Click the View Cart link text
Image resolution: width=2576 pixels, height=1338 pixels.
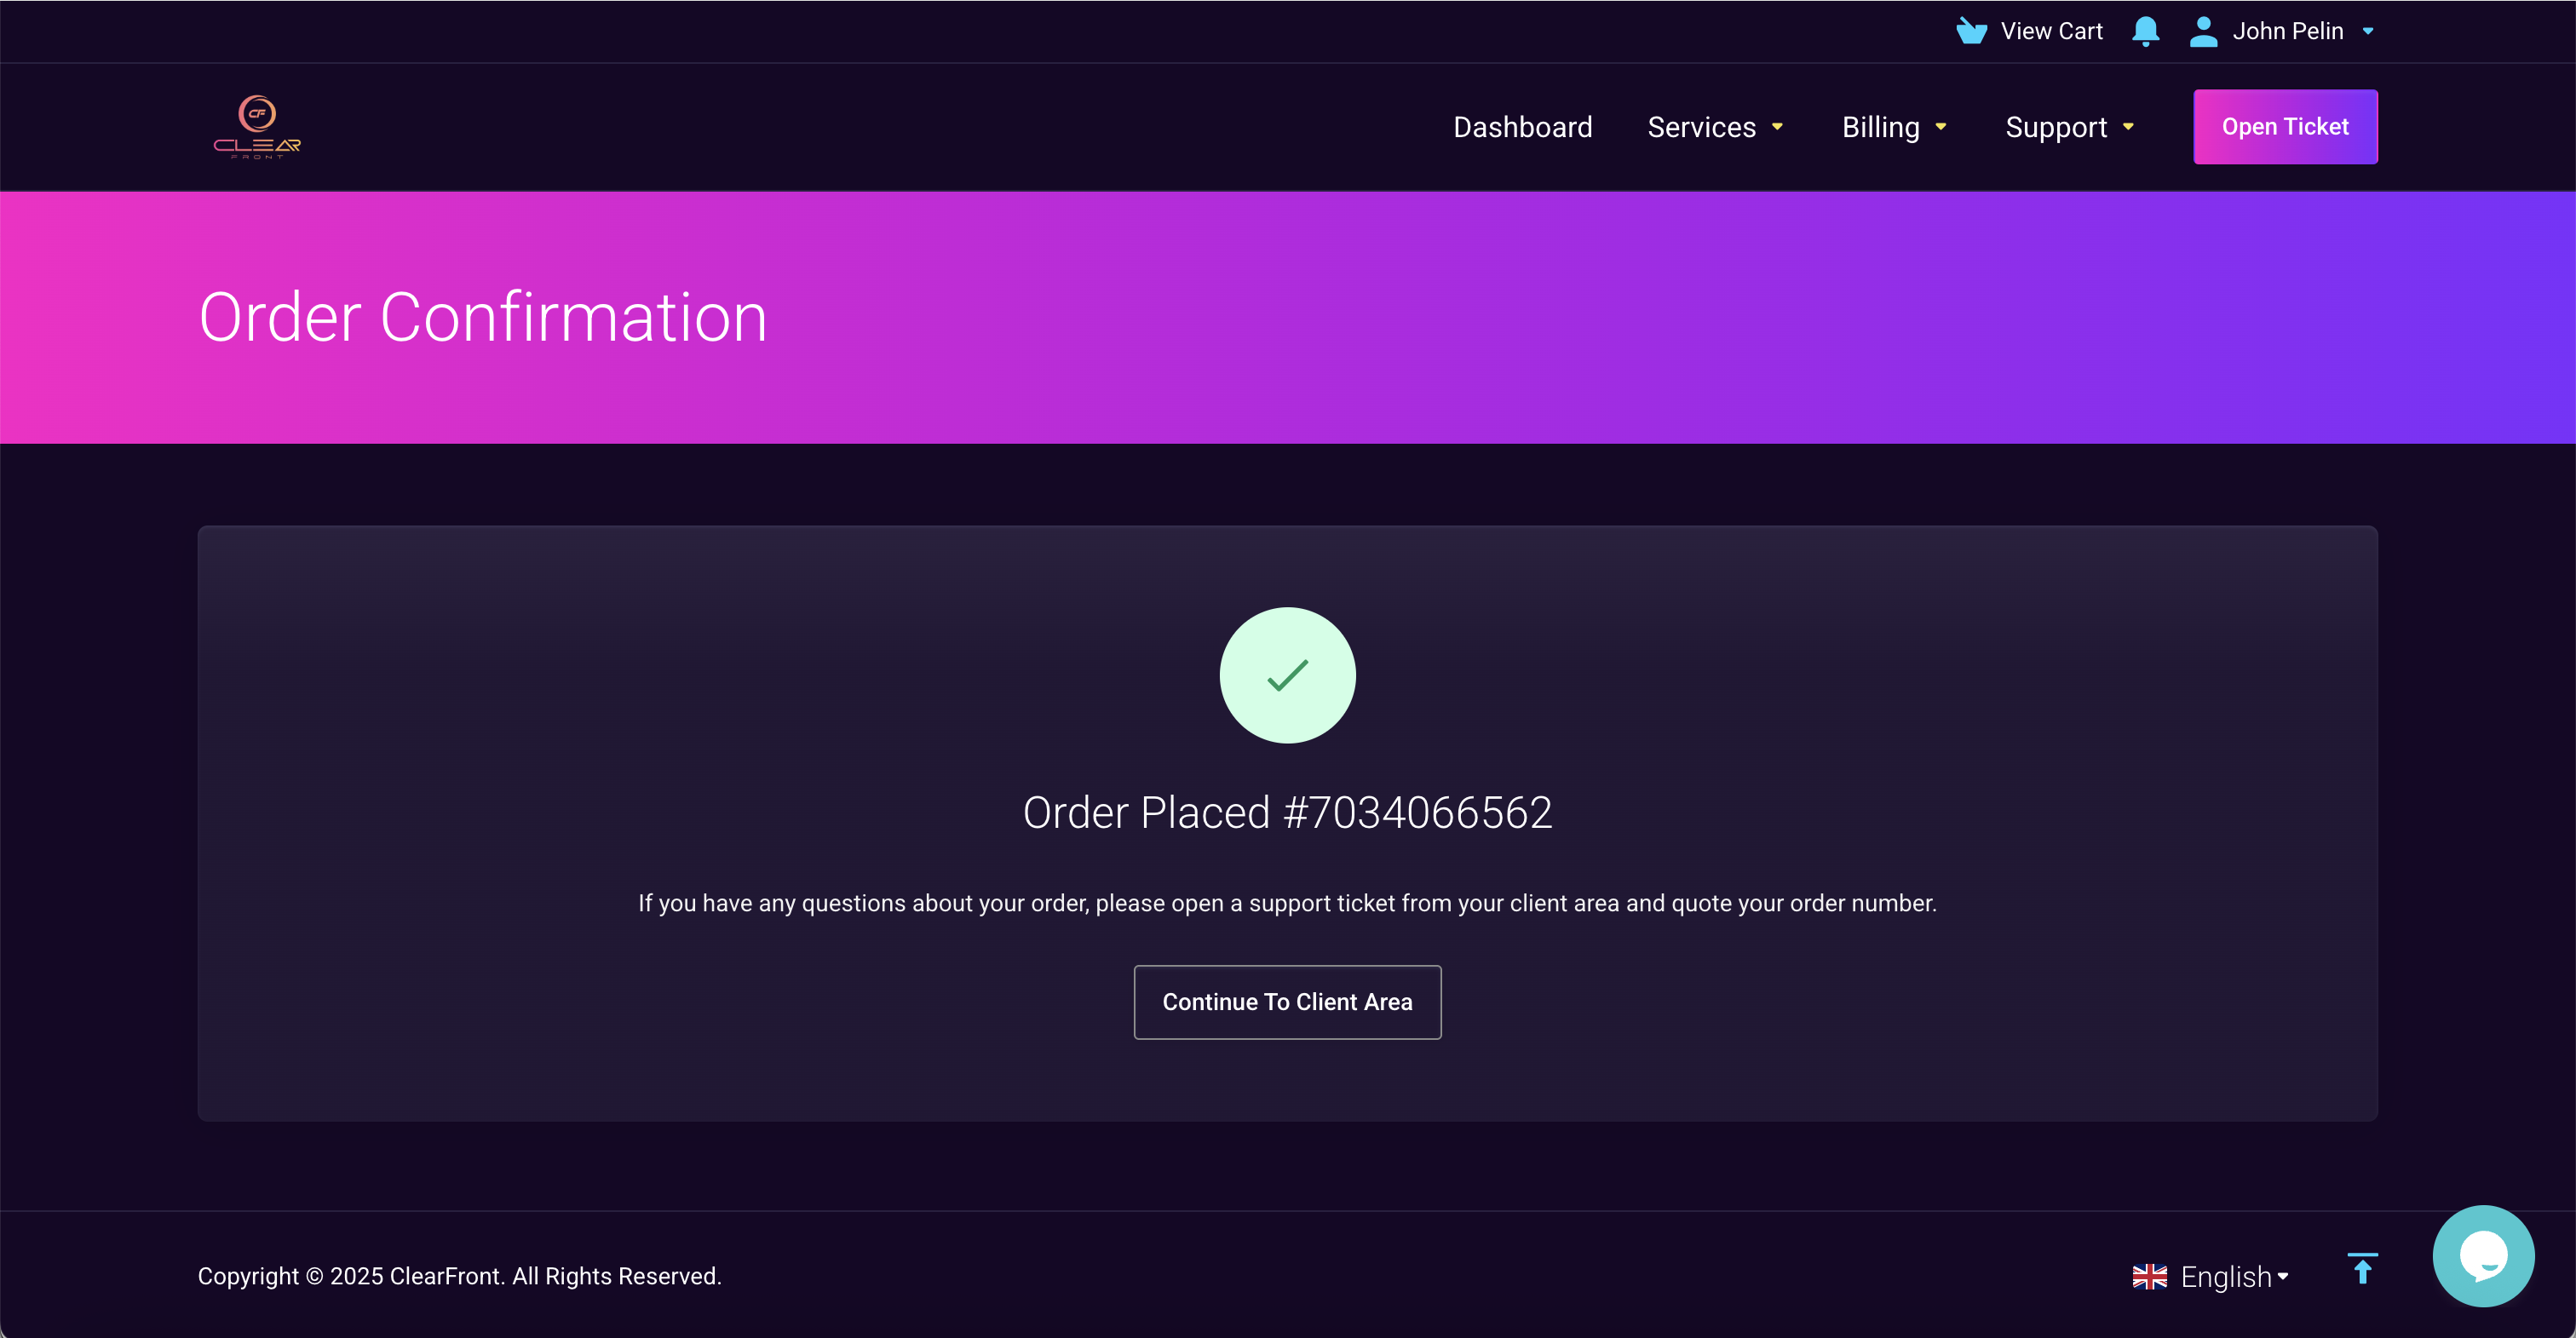(2051, 31)
